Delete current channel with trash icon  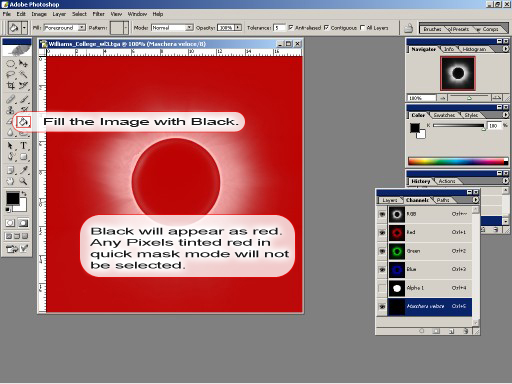pos(466,331)
